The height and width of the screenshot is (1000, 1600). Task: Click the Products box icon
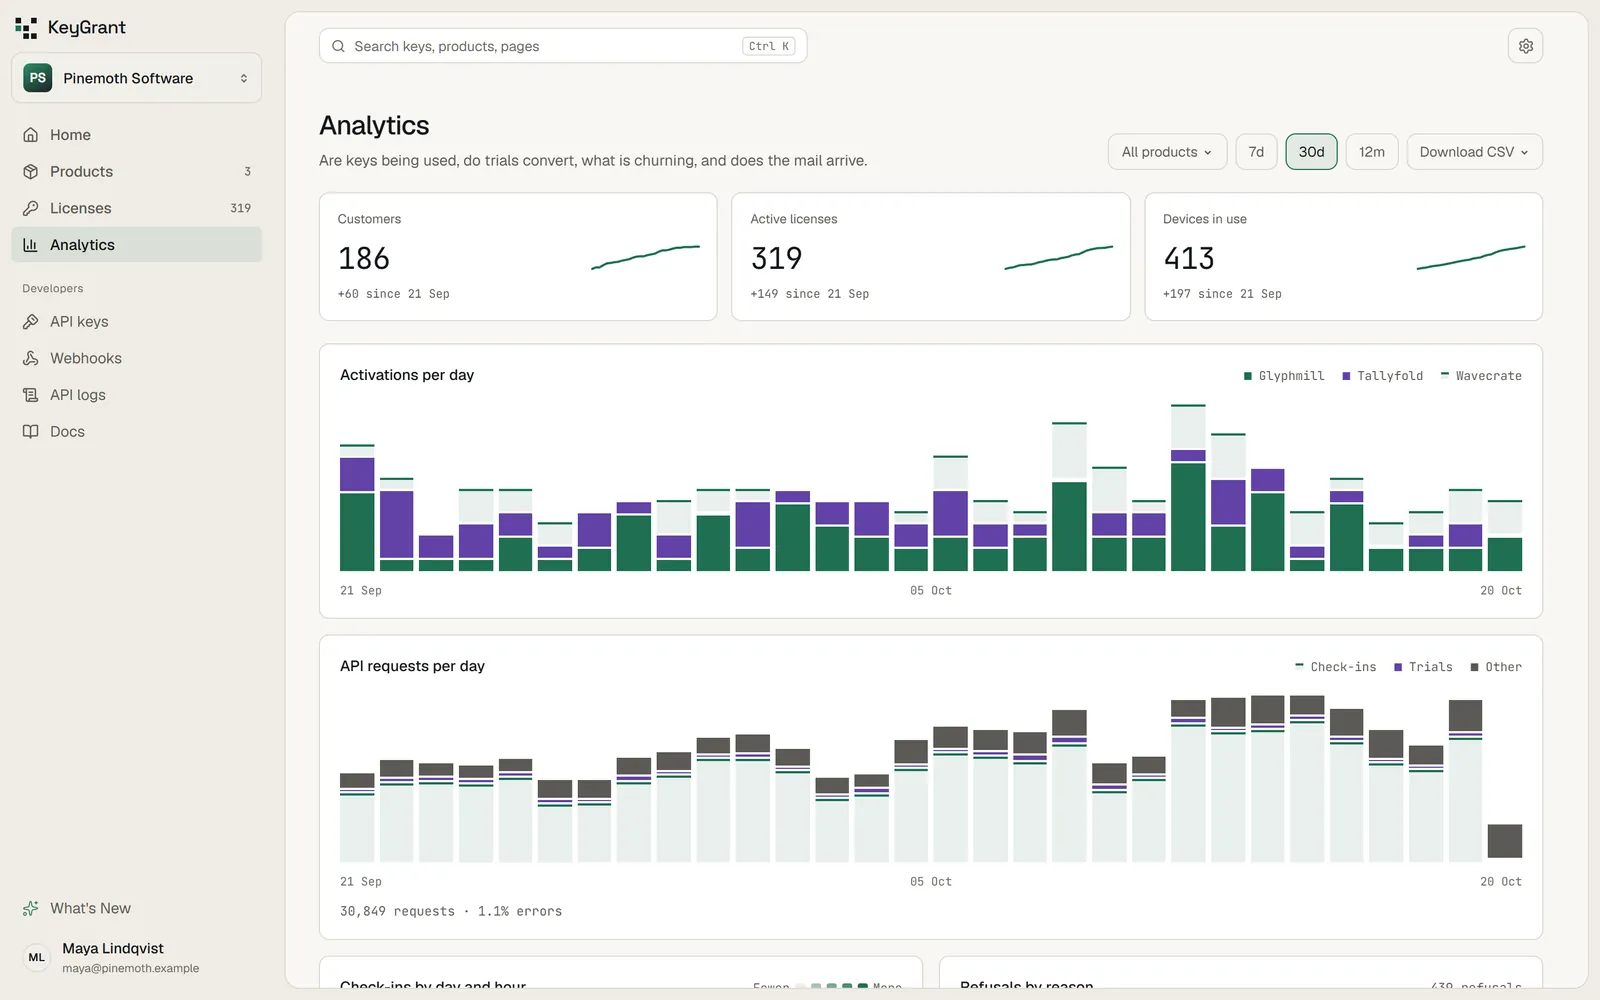[31, 172]
